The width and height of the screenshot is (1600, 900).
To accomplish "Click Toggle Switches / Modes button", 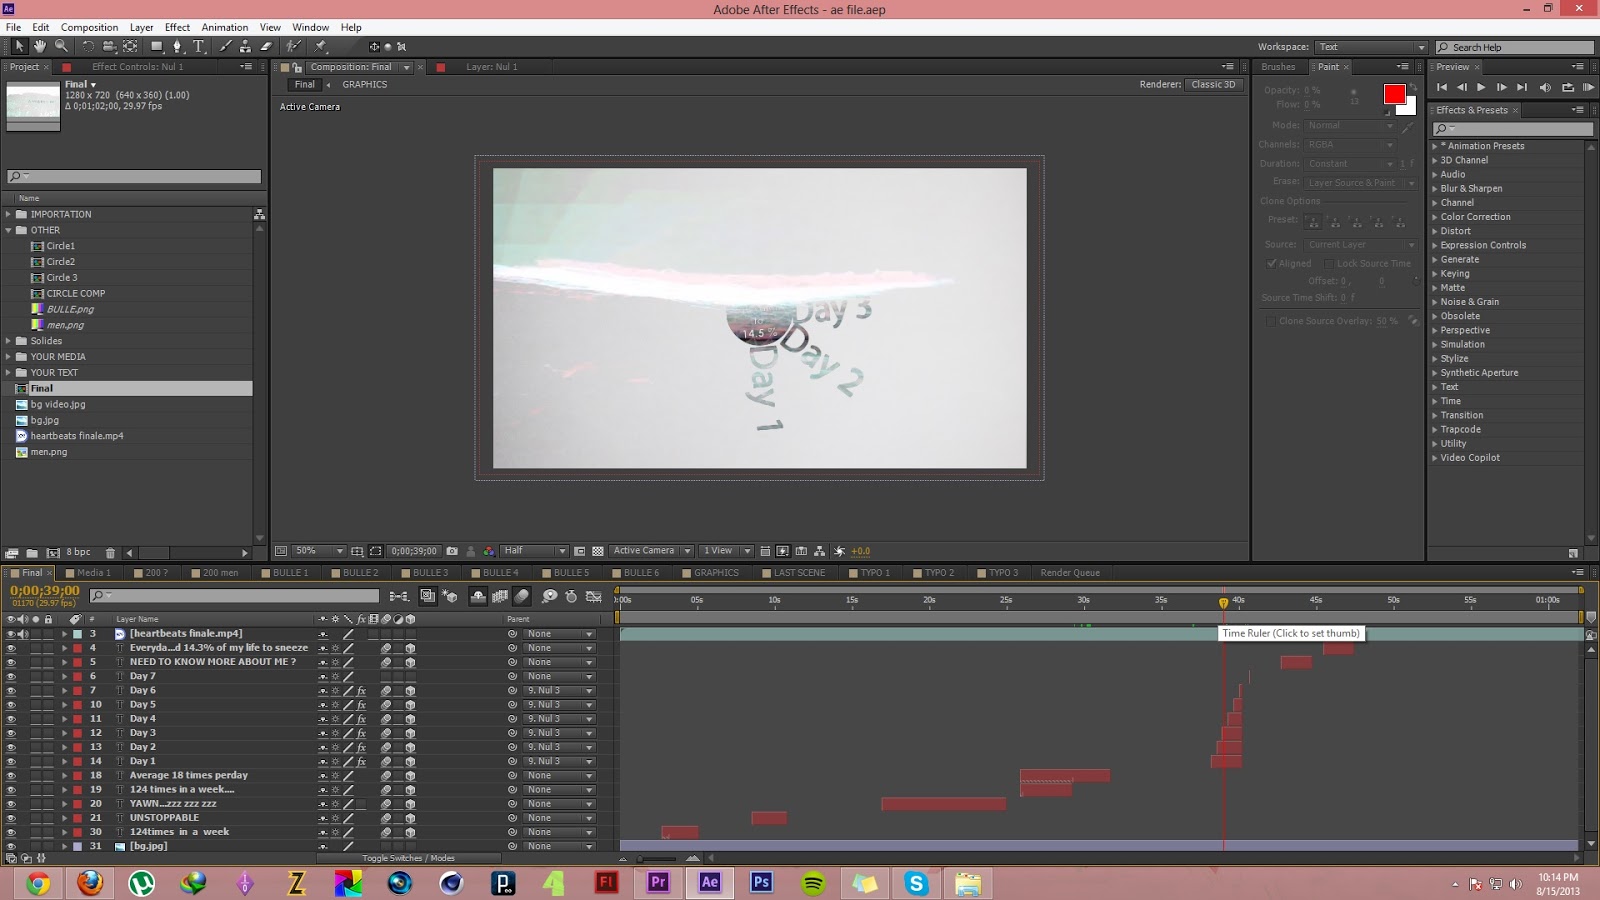I will 408,858.
